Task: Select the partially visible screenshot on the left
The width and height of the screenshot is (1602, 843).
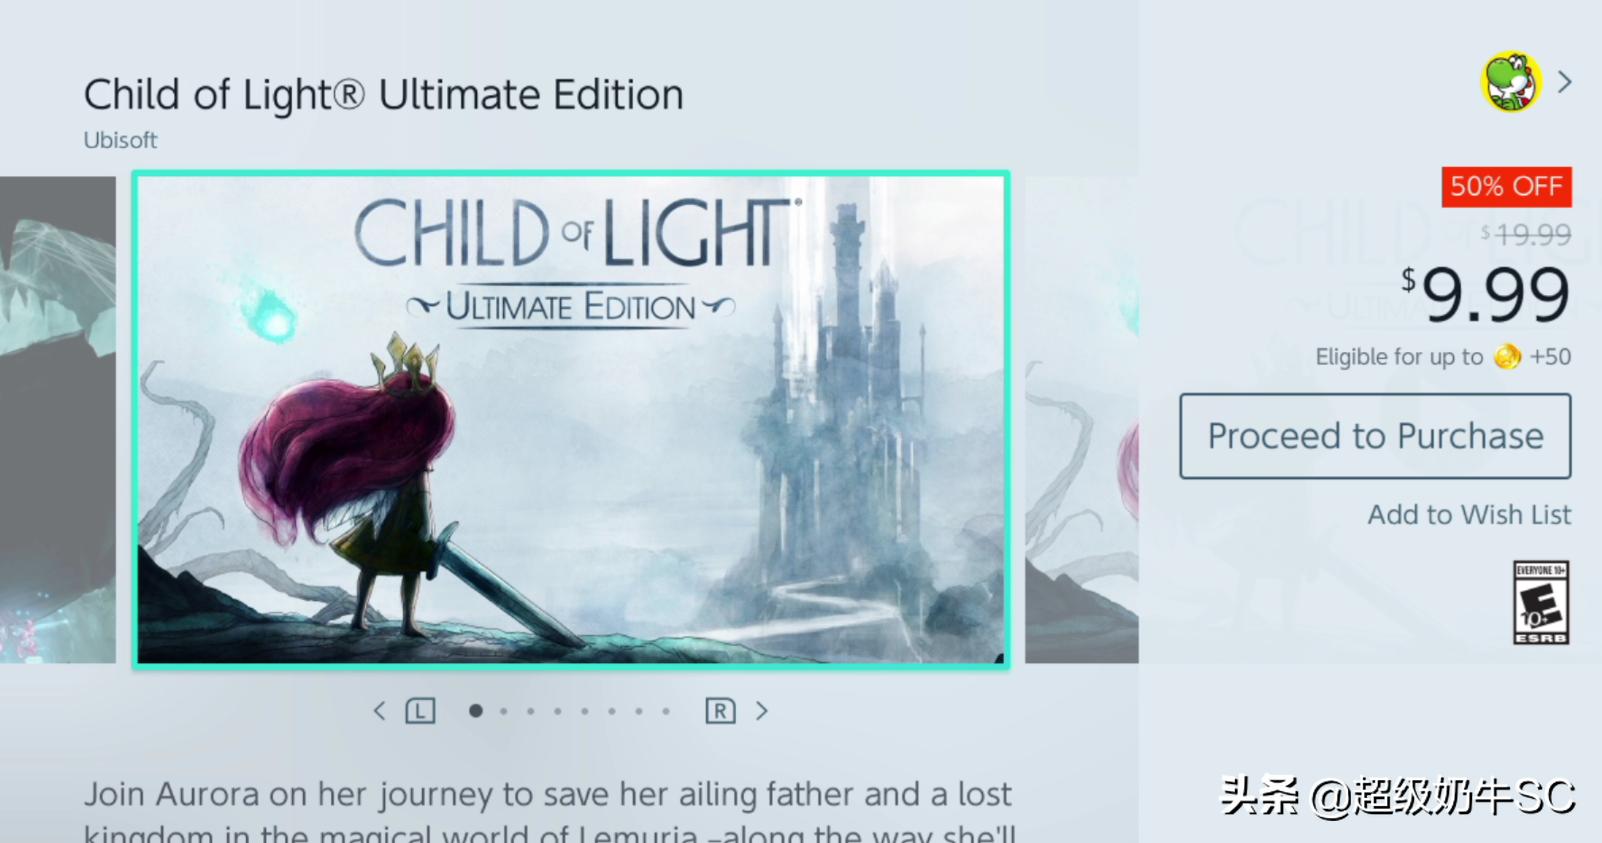Action: (x=57, y=419)
